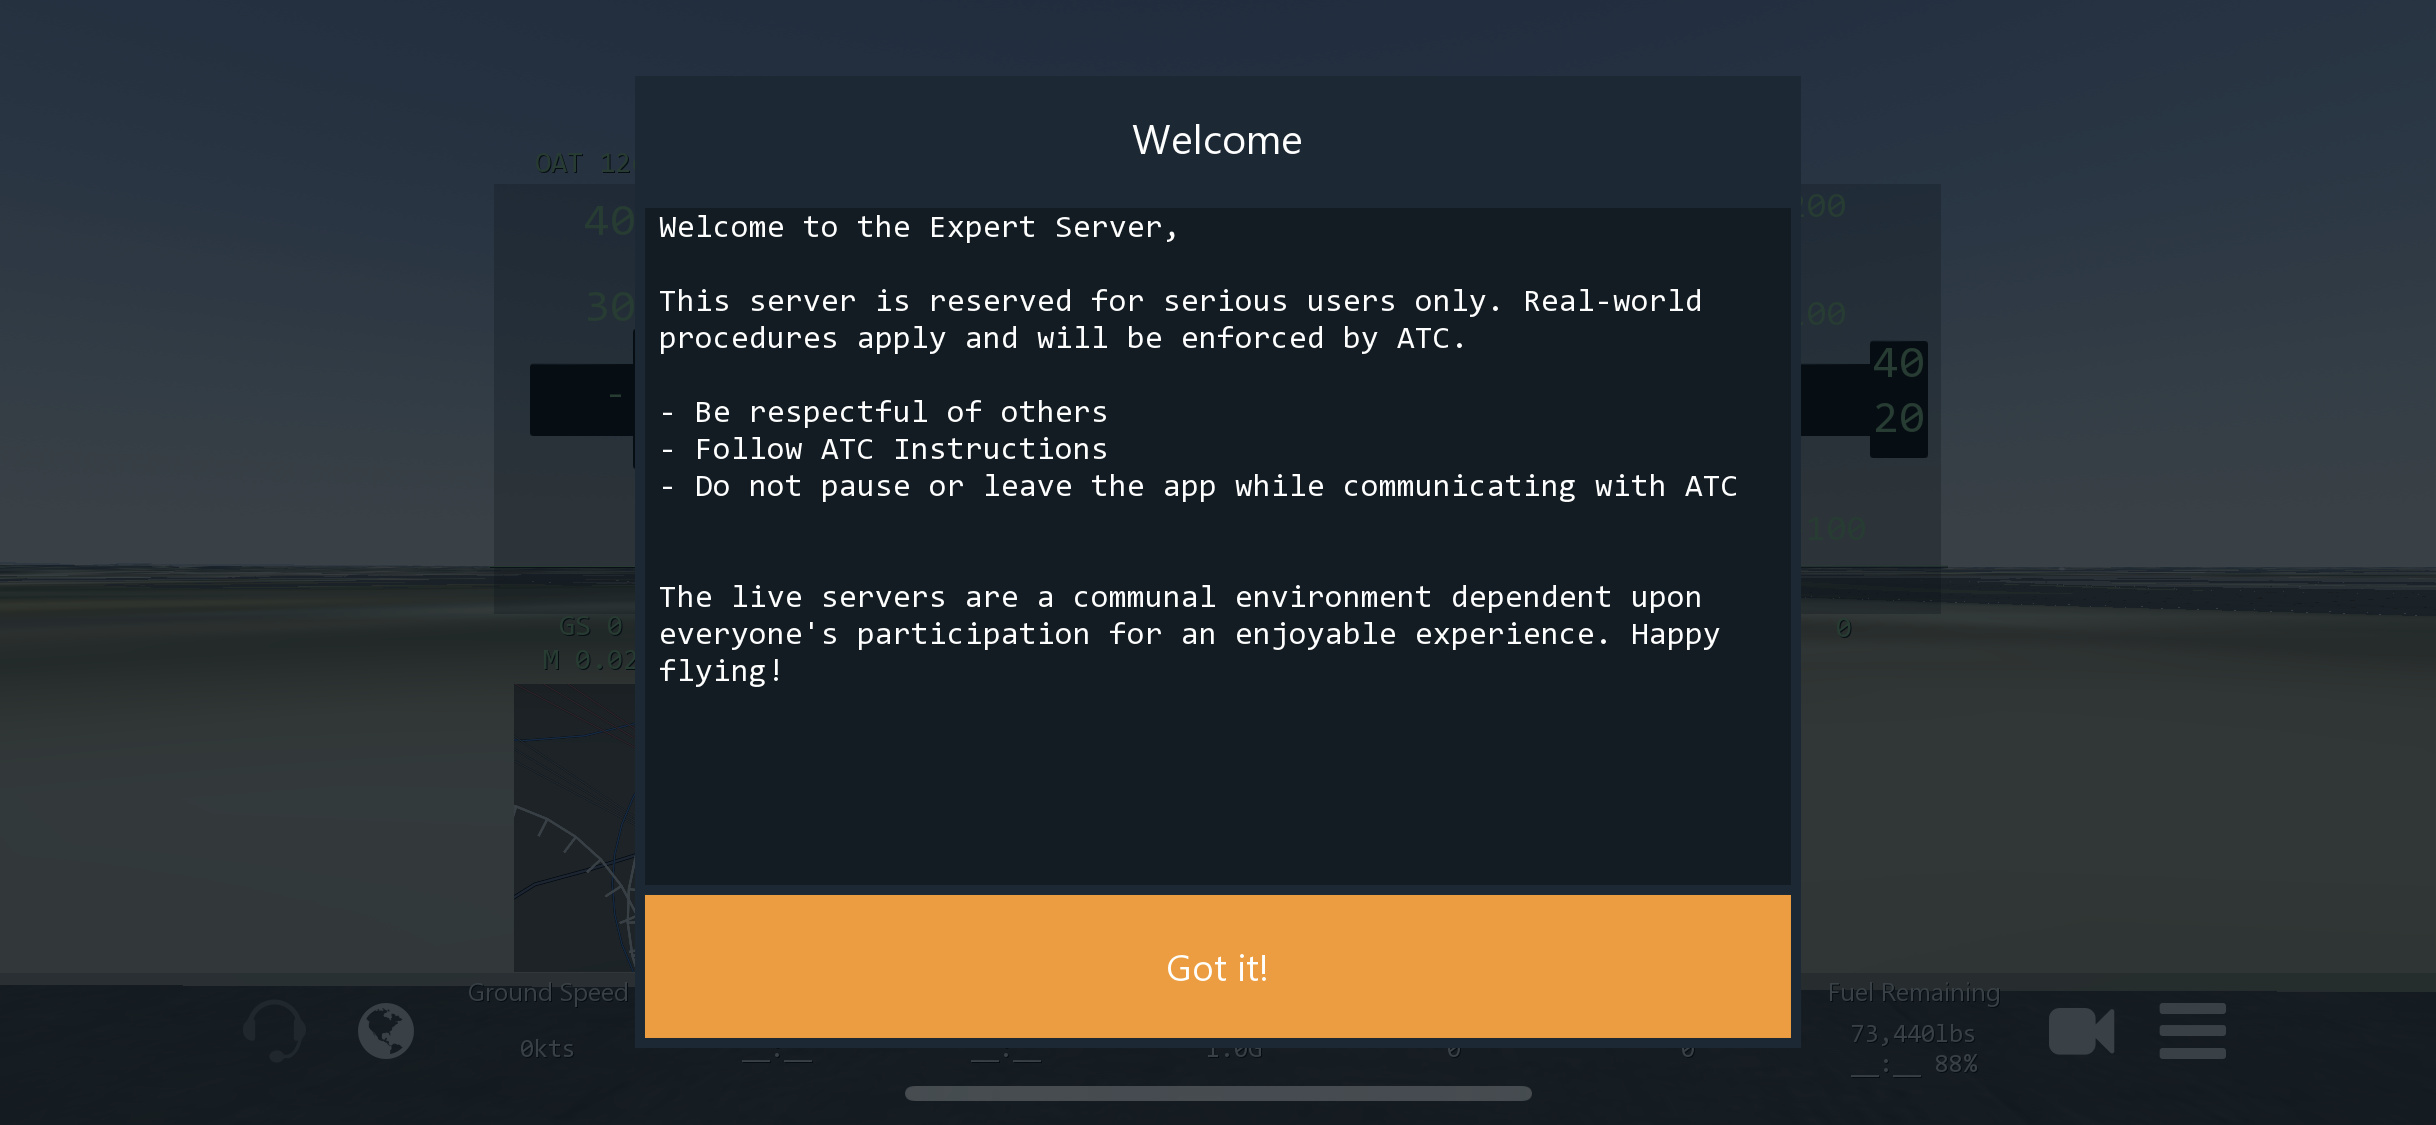Click the welcome message text area
2436x1125 pixels.
tap(1217, 545)
